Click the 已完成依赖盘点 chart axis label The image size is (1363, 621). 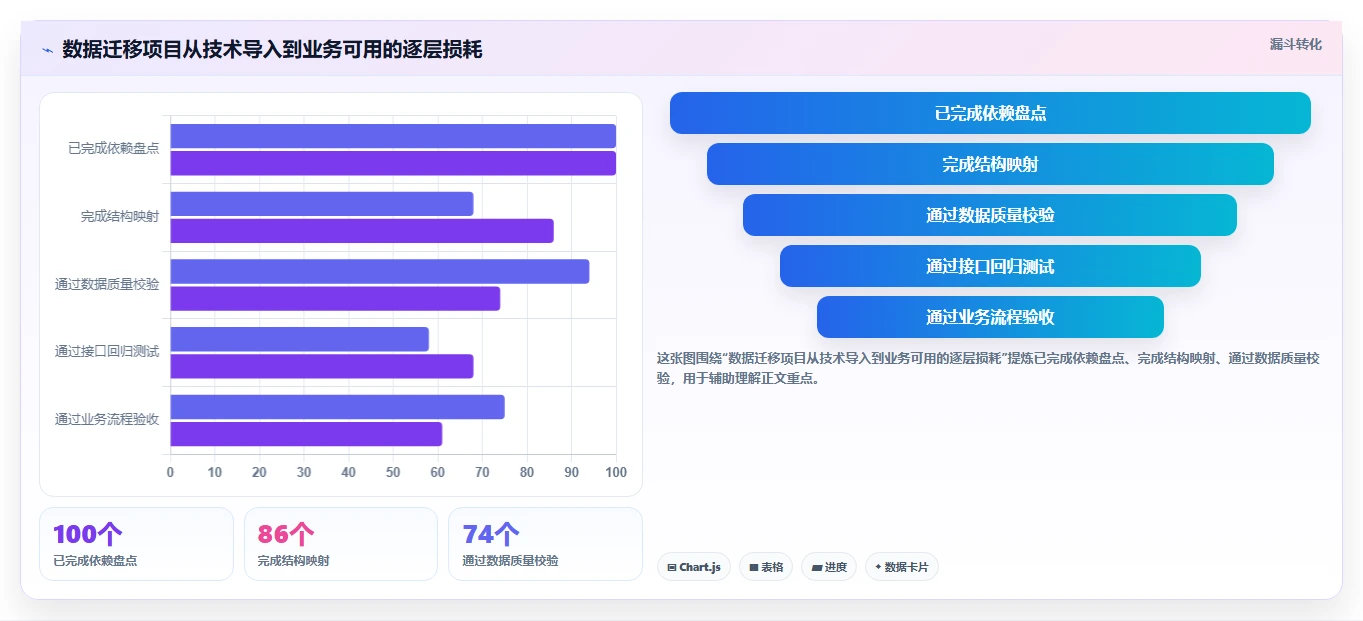click(x=113, y=148)
